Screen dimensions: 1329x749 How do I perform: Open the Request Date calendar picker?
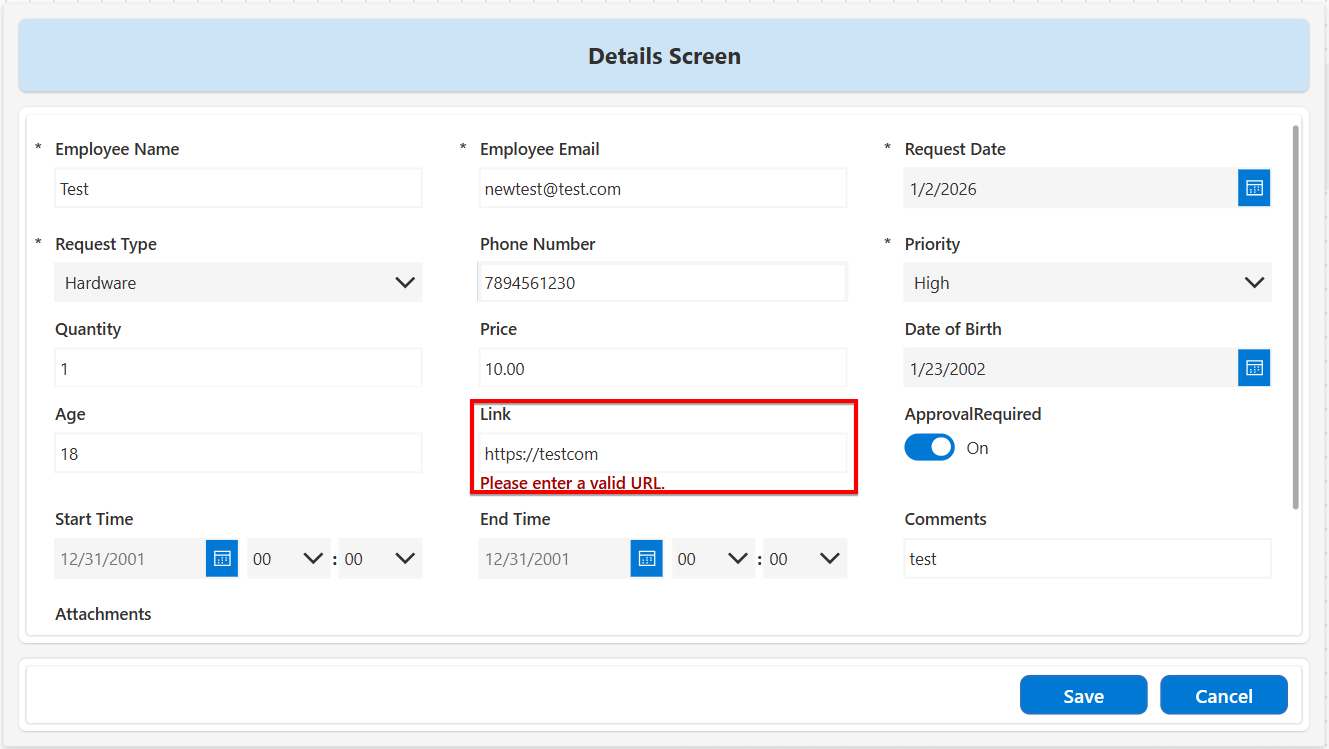[1254, 188]
